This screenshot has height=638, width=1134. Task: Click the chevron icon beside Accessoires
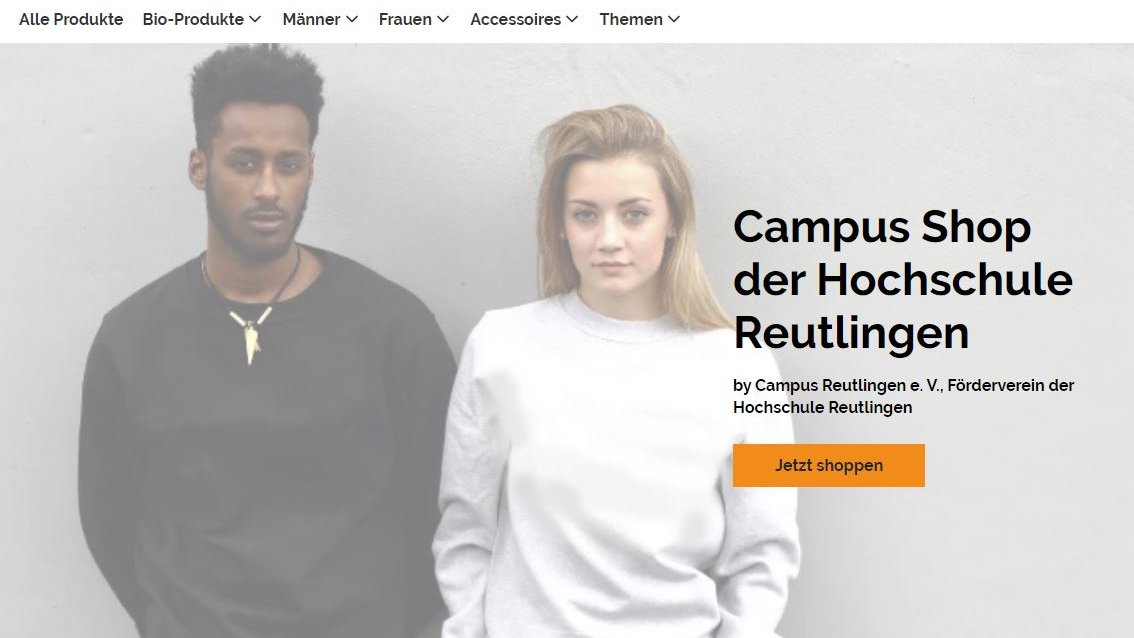click(x=572, y=20)
